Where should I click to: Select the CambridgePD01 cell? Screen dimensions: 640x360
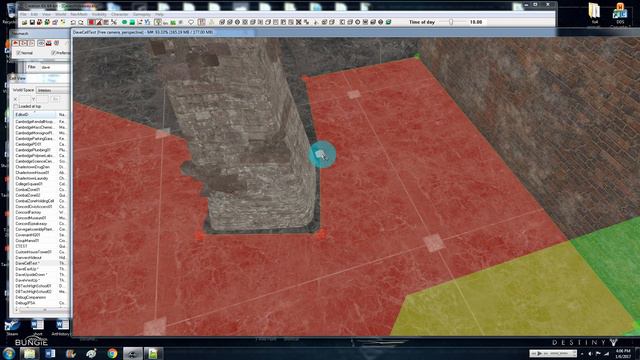point(28,144)
